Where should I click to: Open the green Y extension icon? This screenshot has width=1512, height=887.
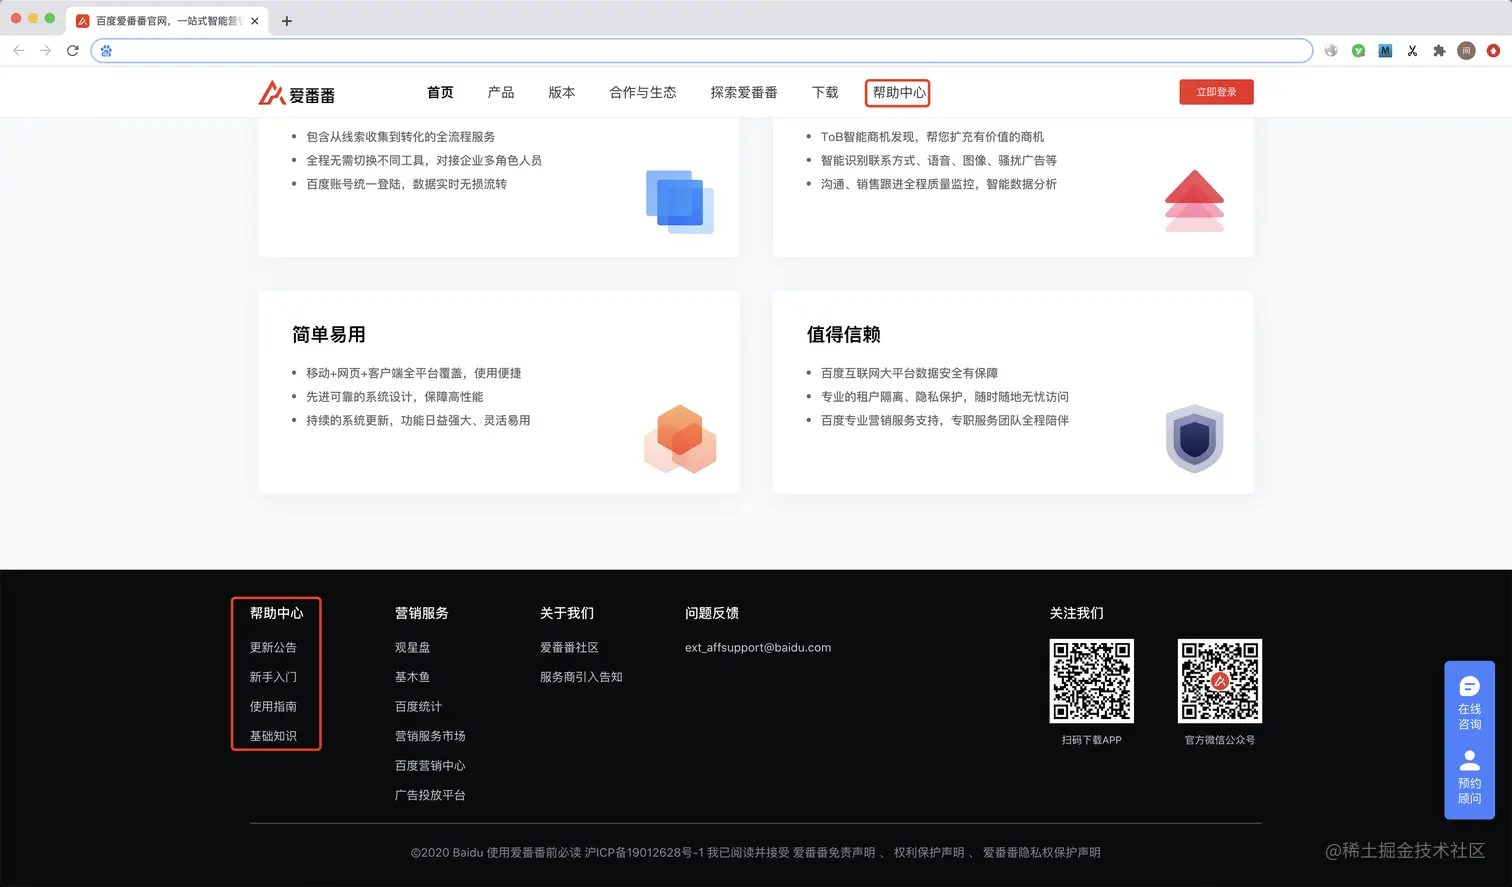[x=1358, y=51]
